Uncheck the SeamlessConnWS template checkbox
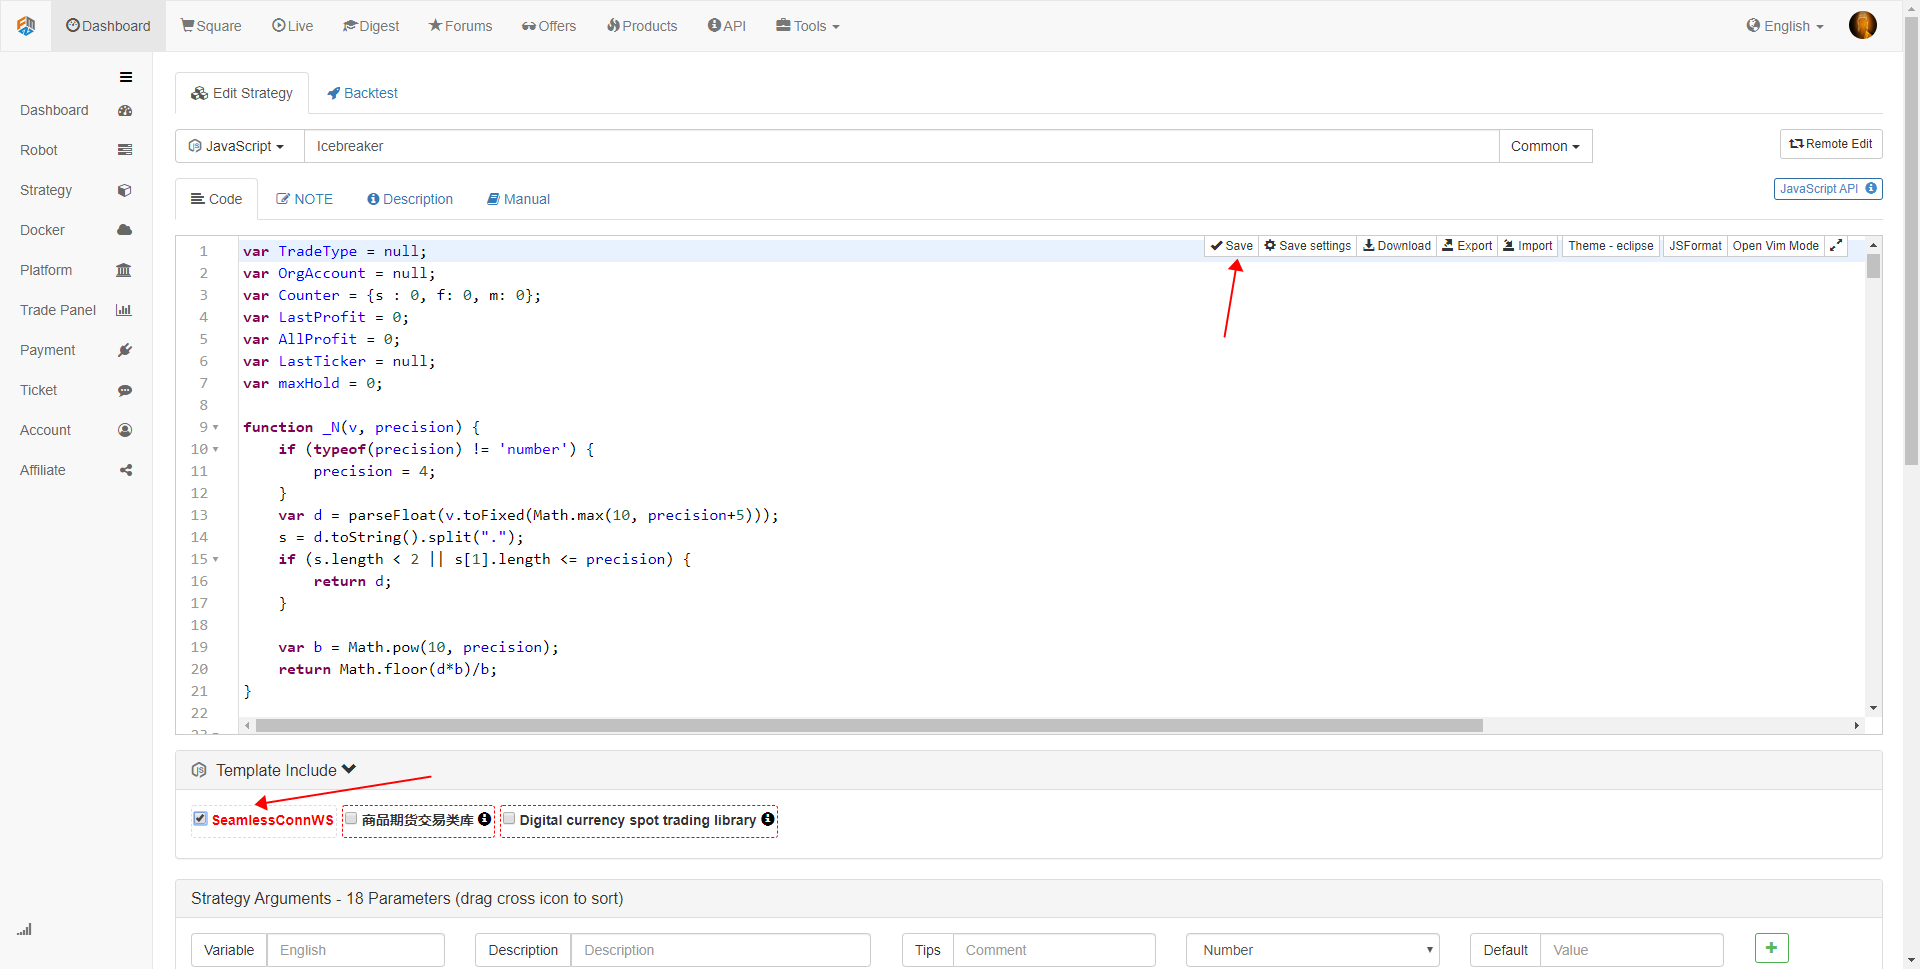Viewport: 1920px width, 969px height. tap(201, 819)
